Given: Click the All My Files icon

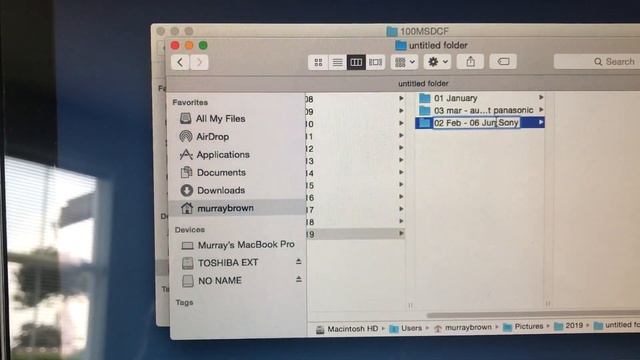Looking at the screenshot, I should point(186,118).
